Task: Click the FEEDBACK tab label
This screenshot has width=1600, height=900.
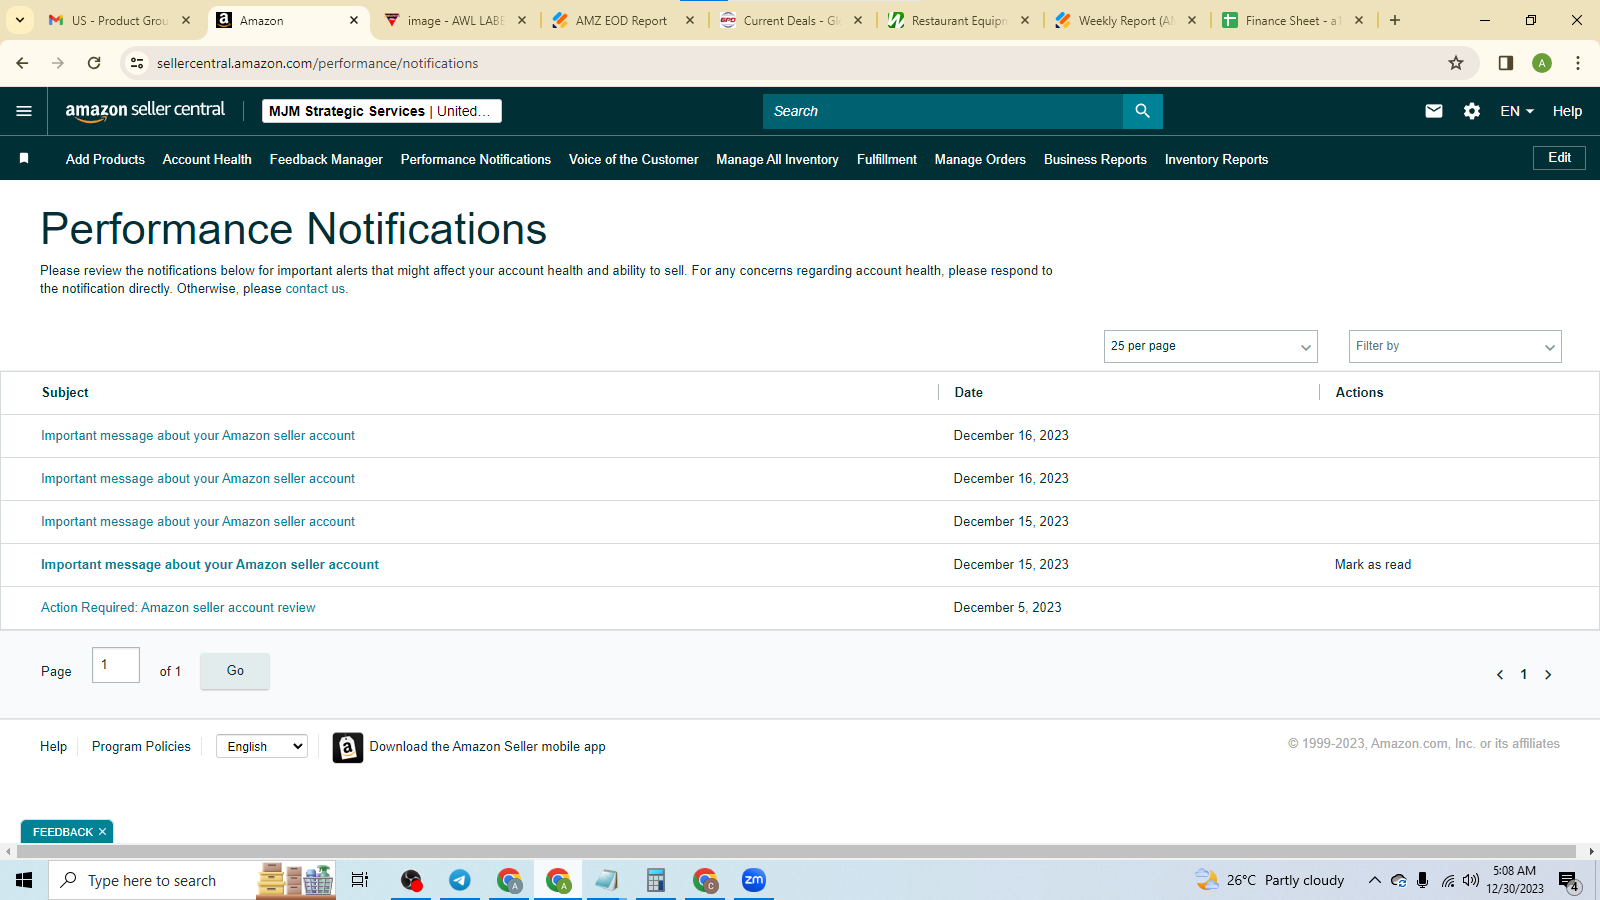Action: click(63, 832)
